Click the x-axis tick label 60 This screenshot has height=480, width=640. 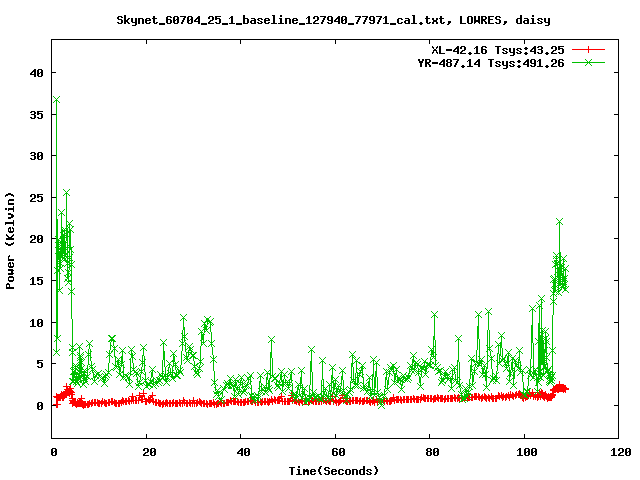pos(338,452)
